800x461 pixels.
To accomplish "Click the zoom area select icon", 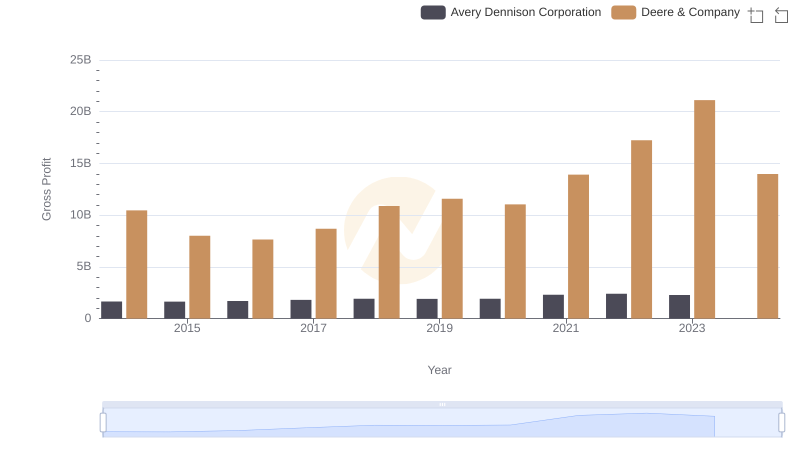I will [x=756, y=15].
